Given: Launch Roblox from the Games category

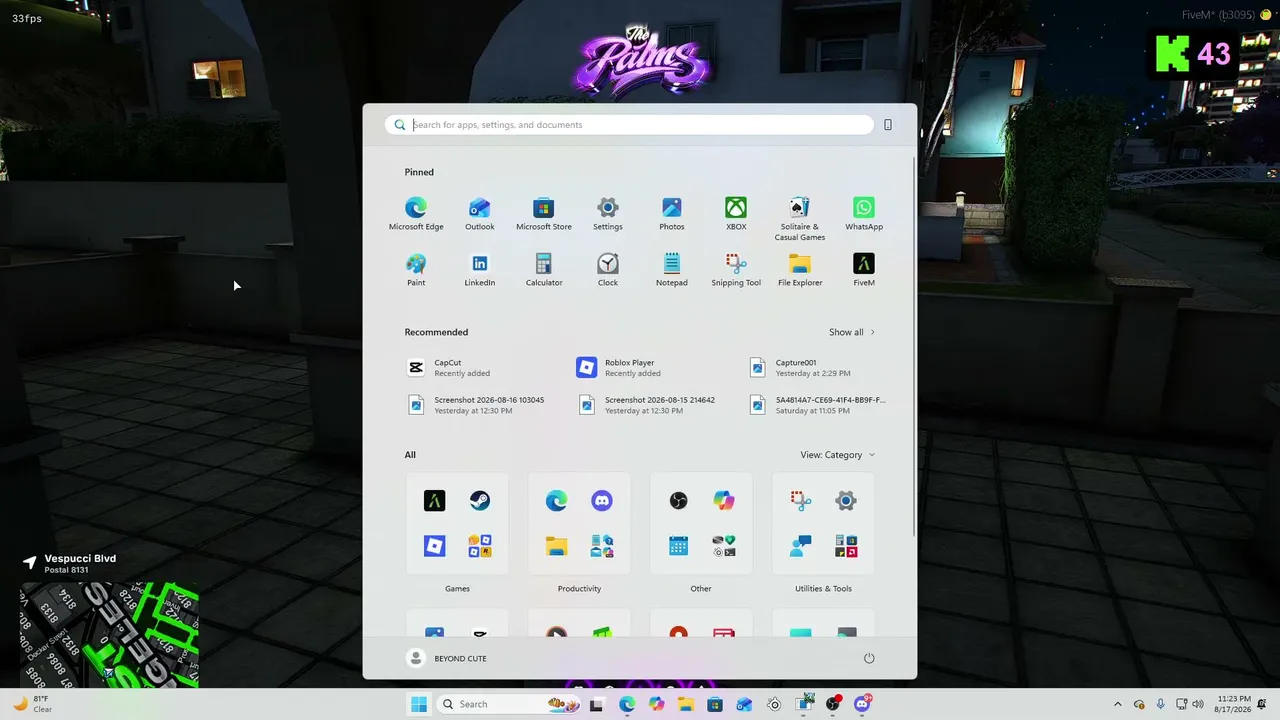Looking at the screenshot, I should pos(434,546).
